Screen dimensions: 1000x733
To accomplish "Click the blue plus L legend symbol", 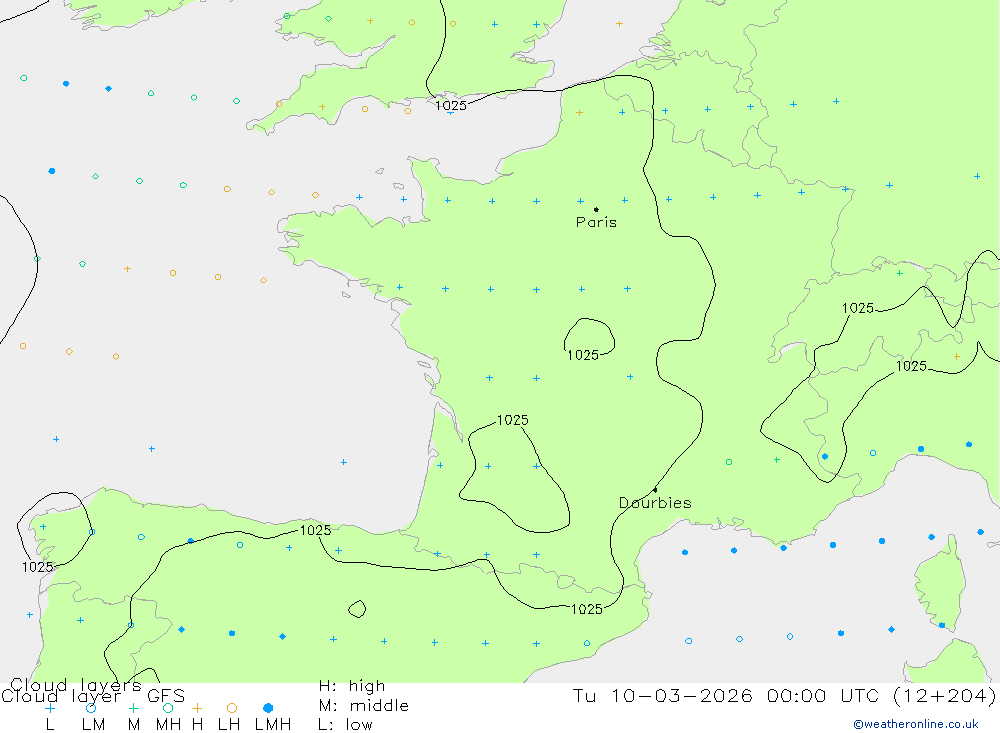I will (49, 708).
